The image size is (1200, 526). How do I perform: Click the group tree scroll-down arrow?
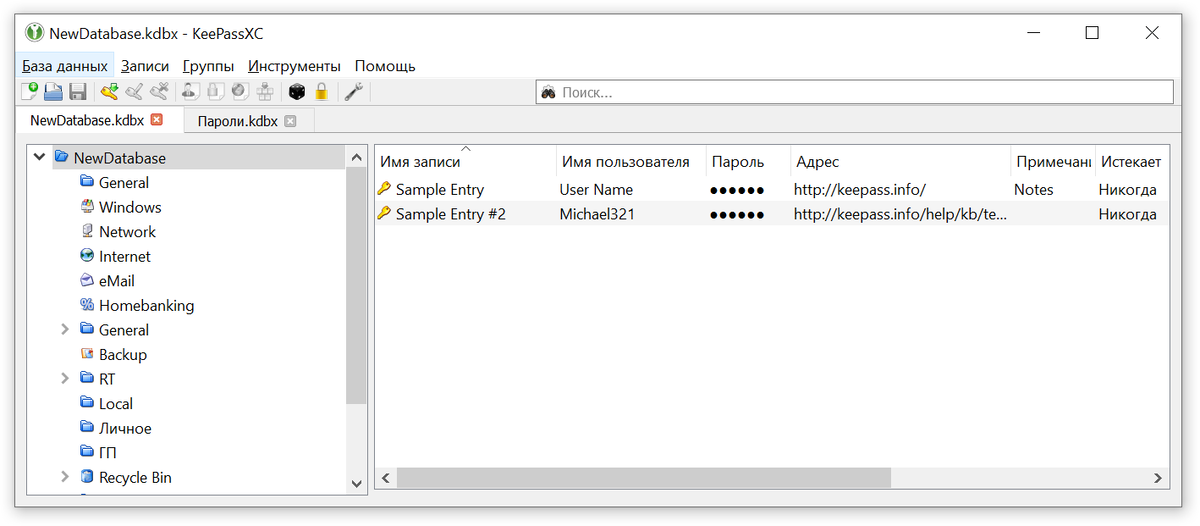click(x=357, y=483)
